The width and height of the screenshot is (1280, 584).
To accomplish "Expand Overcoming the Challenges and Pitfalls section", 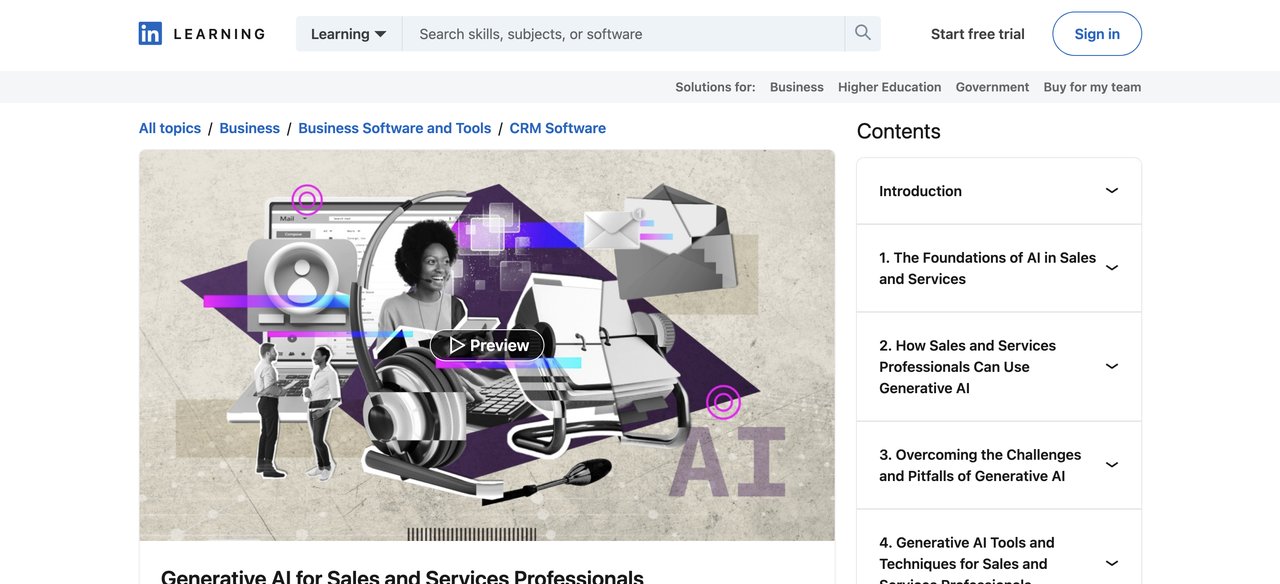I will tap(999, 465).
